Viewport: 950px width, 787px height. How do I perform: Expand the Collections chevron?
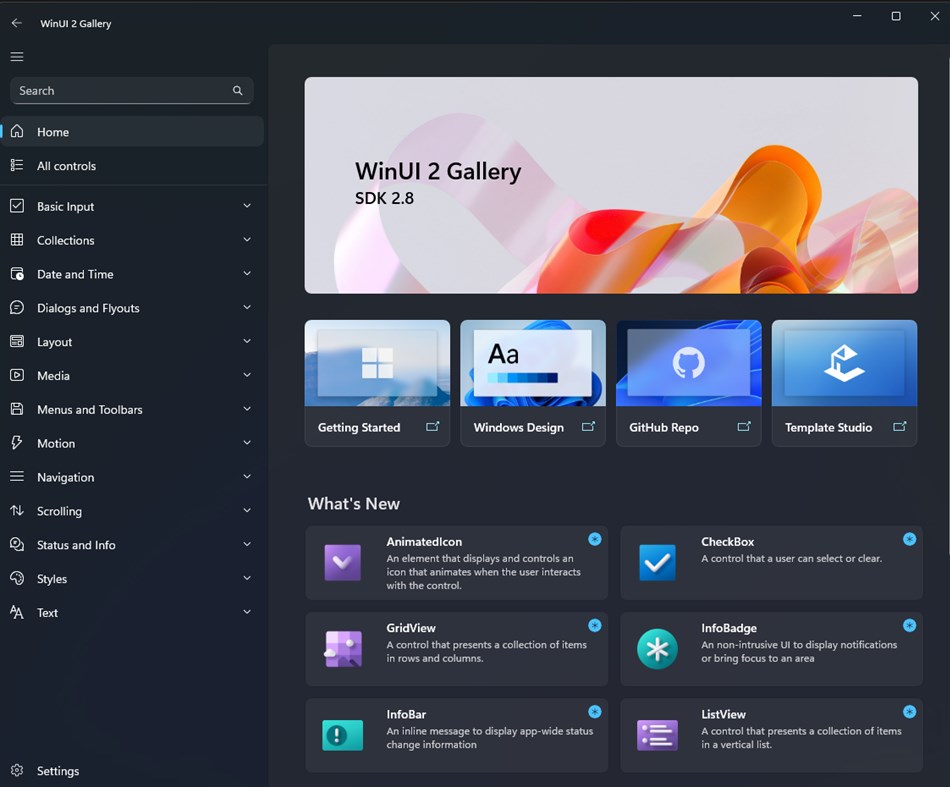247,240
